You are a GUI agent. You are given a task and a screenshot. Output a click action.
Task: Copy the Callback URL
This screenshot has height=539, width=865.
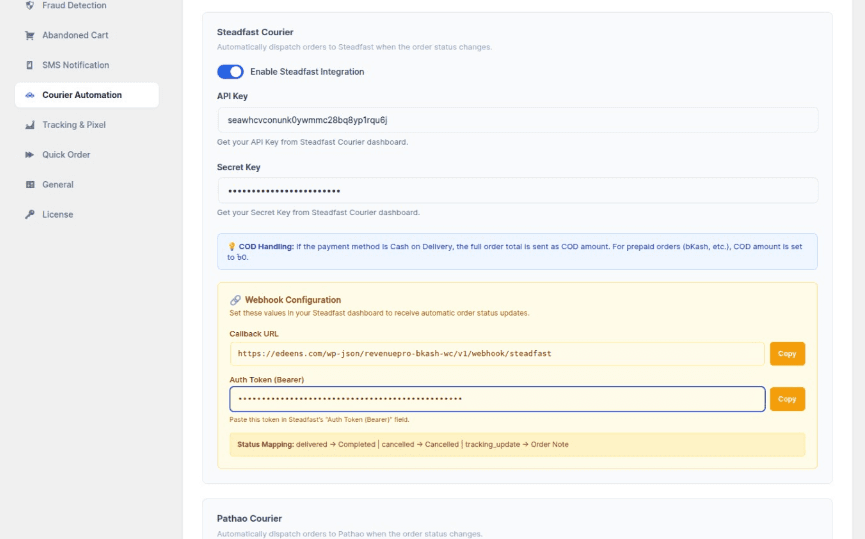pos(787,354)
